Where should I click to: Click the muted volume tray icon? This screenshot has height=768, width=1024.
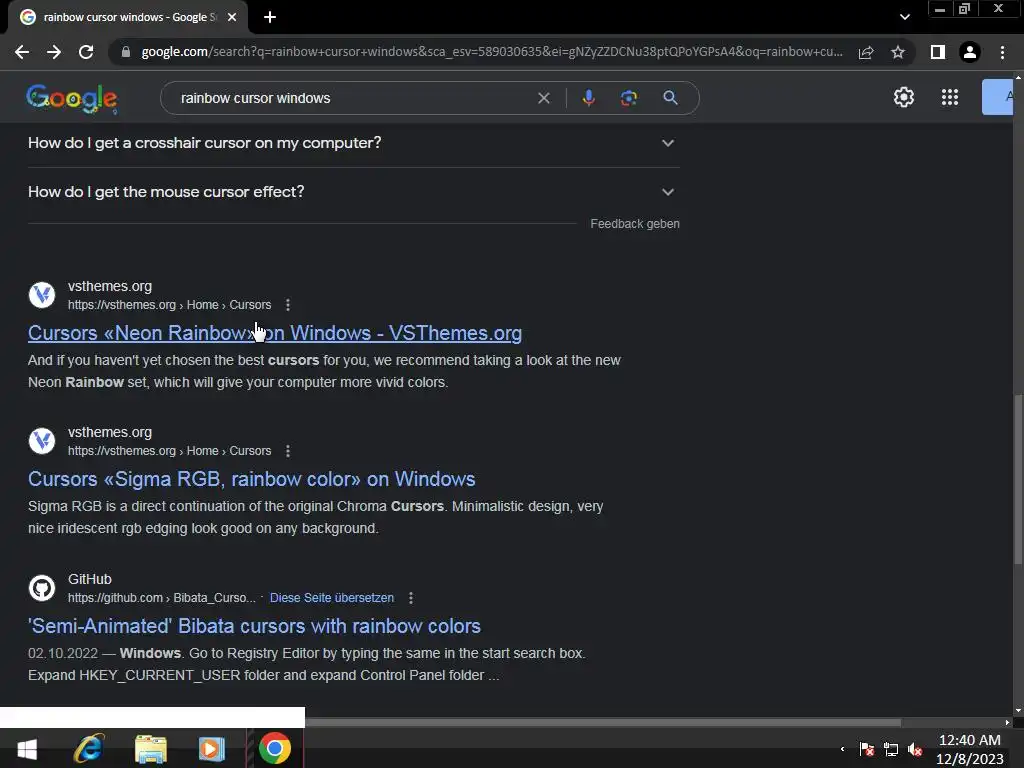(916, 749)
